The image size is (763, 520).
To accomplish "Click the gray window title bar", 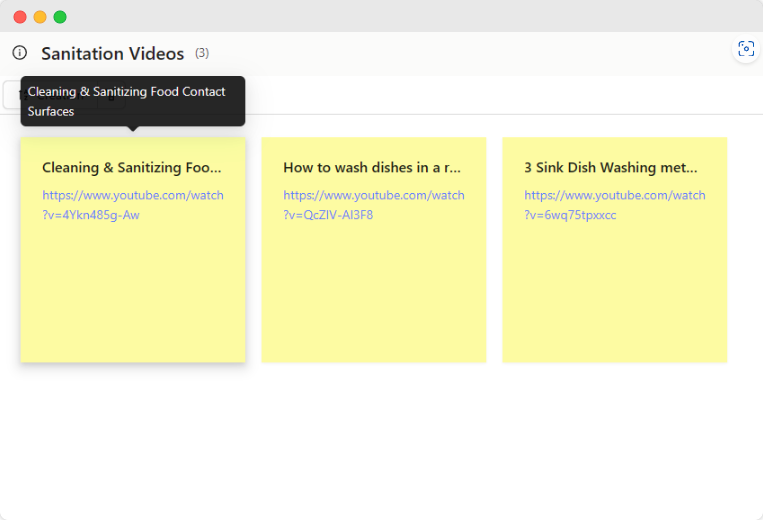I will [x=389, y=16].
